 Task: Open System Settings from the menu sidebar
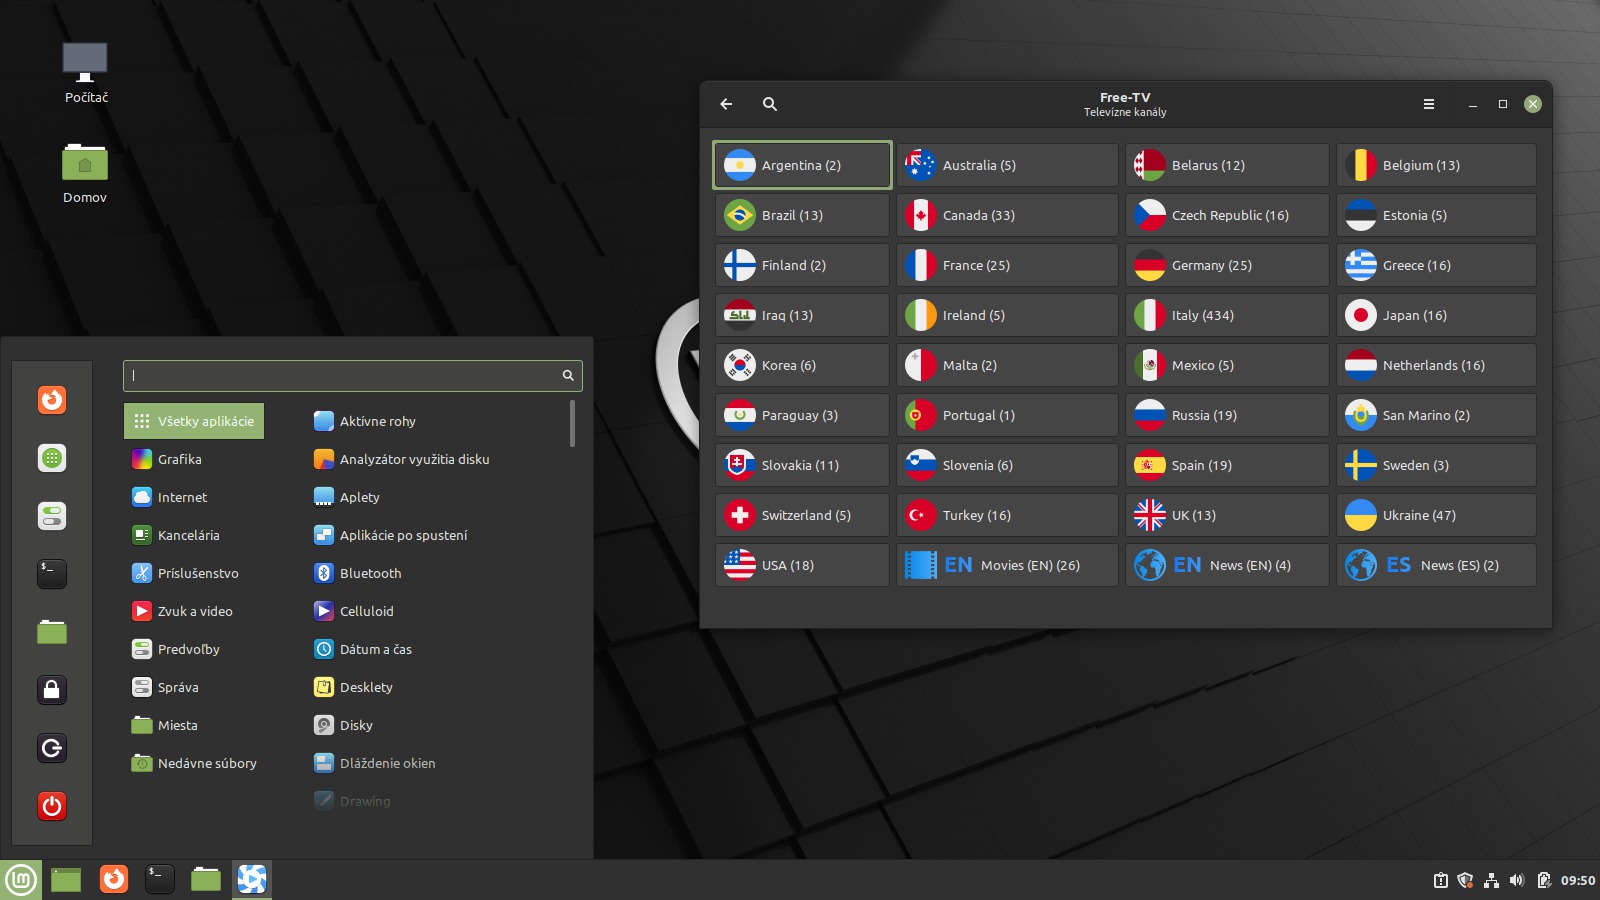52,516
